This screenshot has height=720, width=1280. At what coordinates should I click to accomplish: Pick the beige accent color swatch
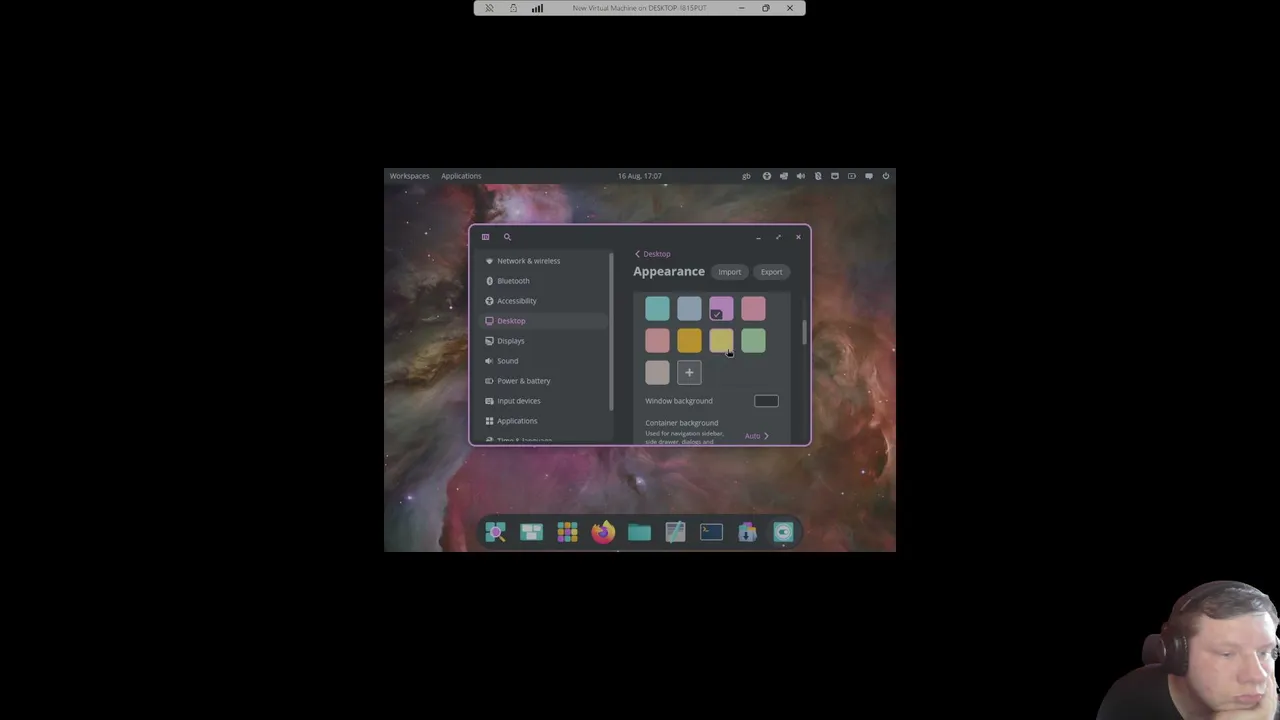pos(657,373)
